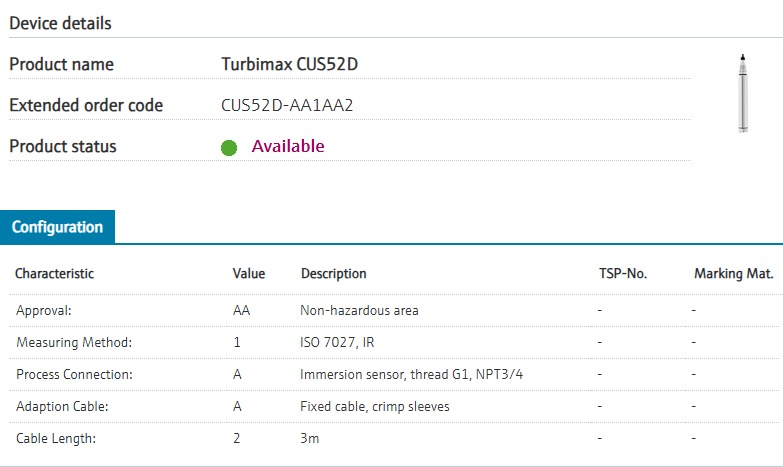Click the Description column header
The height and width of the screenshot is (467, 783).
tap(333, 273)
